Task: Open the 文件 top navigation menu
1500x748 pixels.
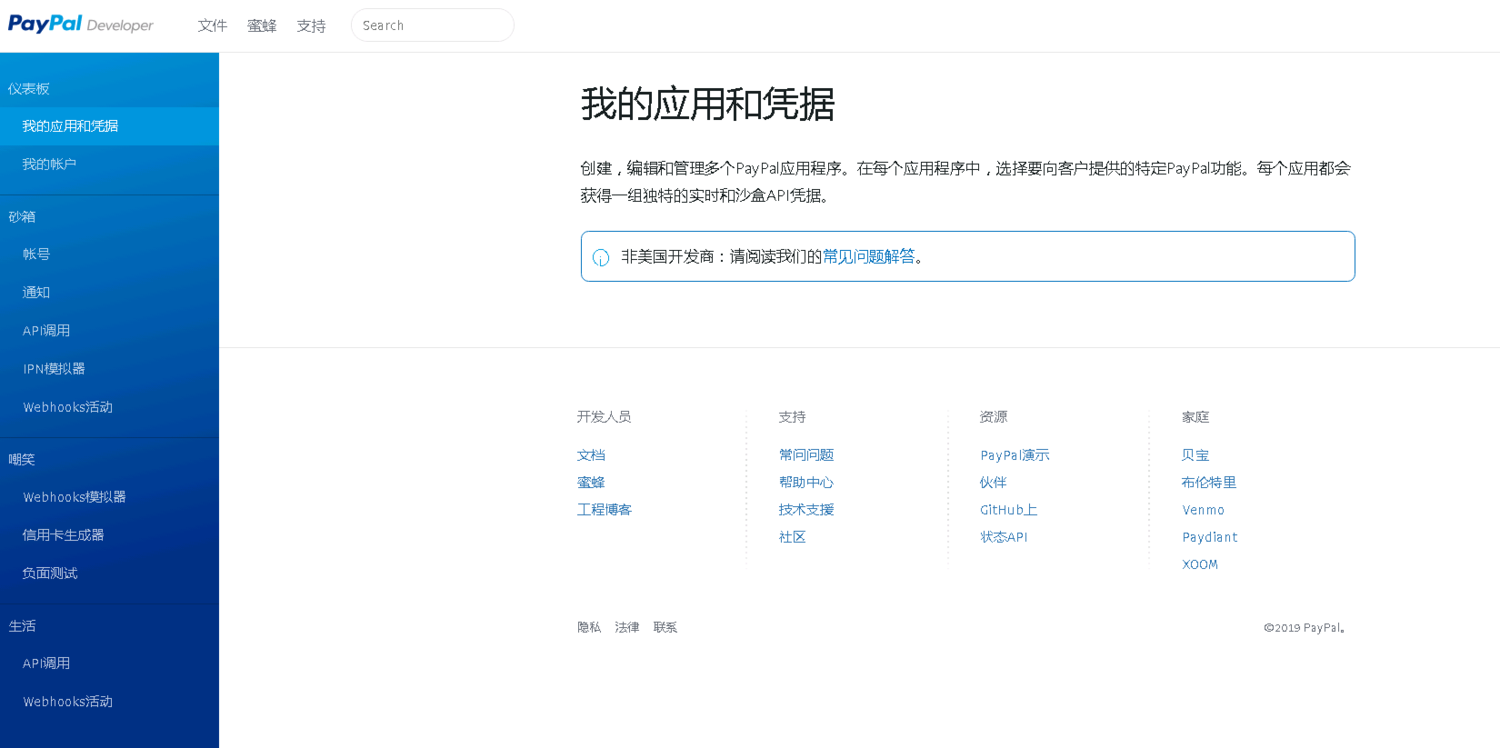Action: pos(212,25)
